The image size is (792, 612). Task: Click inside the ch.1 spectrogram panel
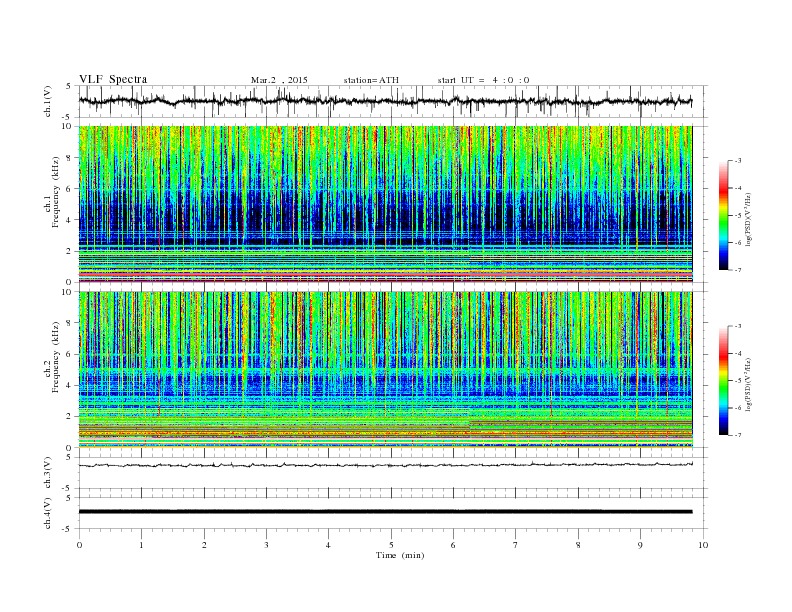[385, 204]
